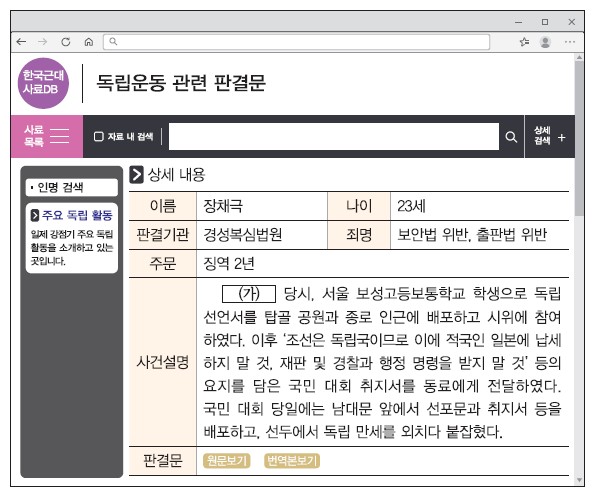
Task: Select the name cell 장채극
Action: (x=261, y=206)
